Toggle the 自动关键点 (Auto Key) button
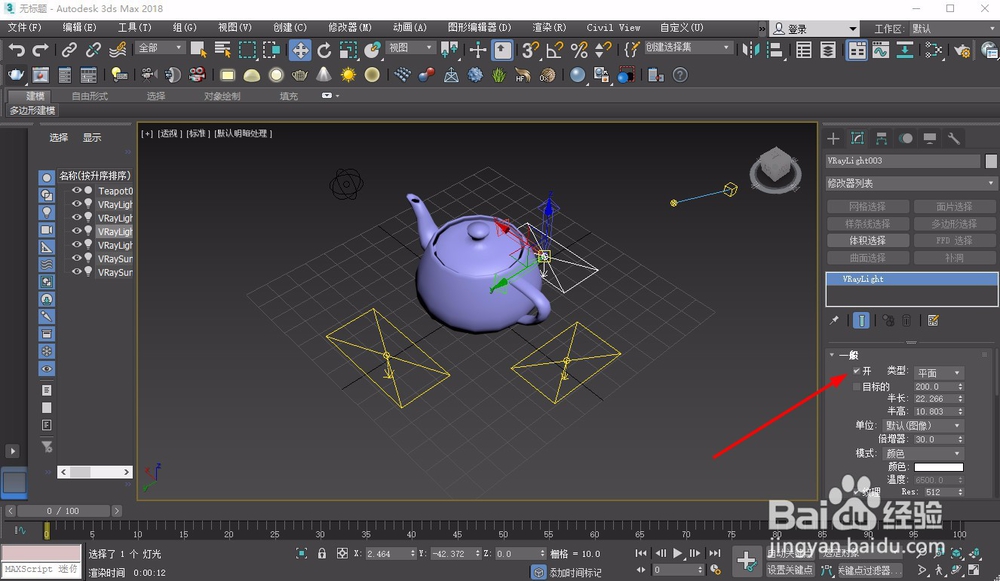The height and width of the screenshot is (581, 1000). 790,552
